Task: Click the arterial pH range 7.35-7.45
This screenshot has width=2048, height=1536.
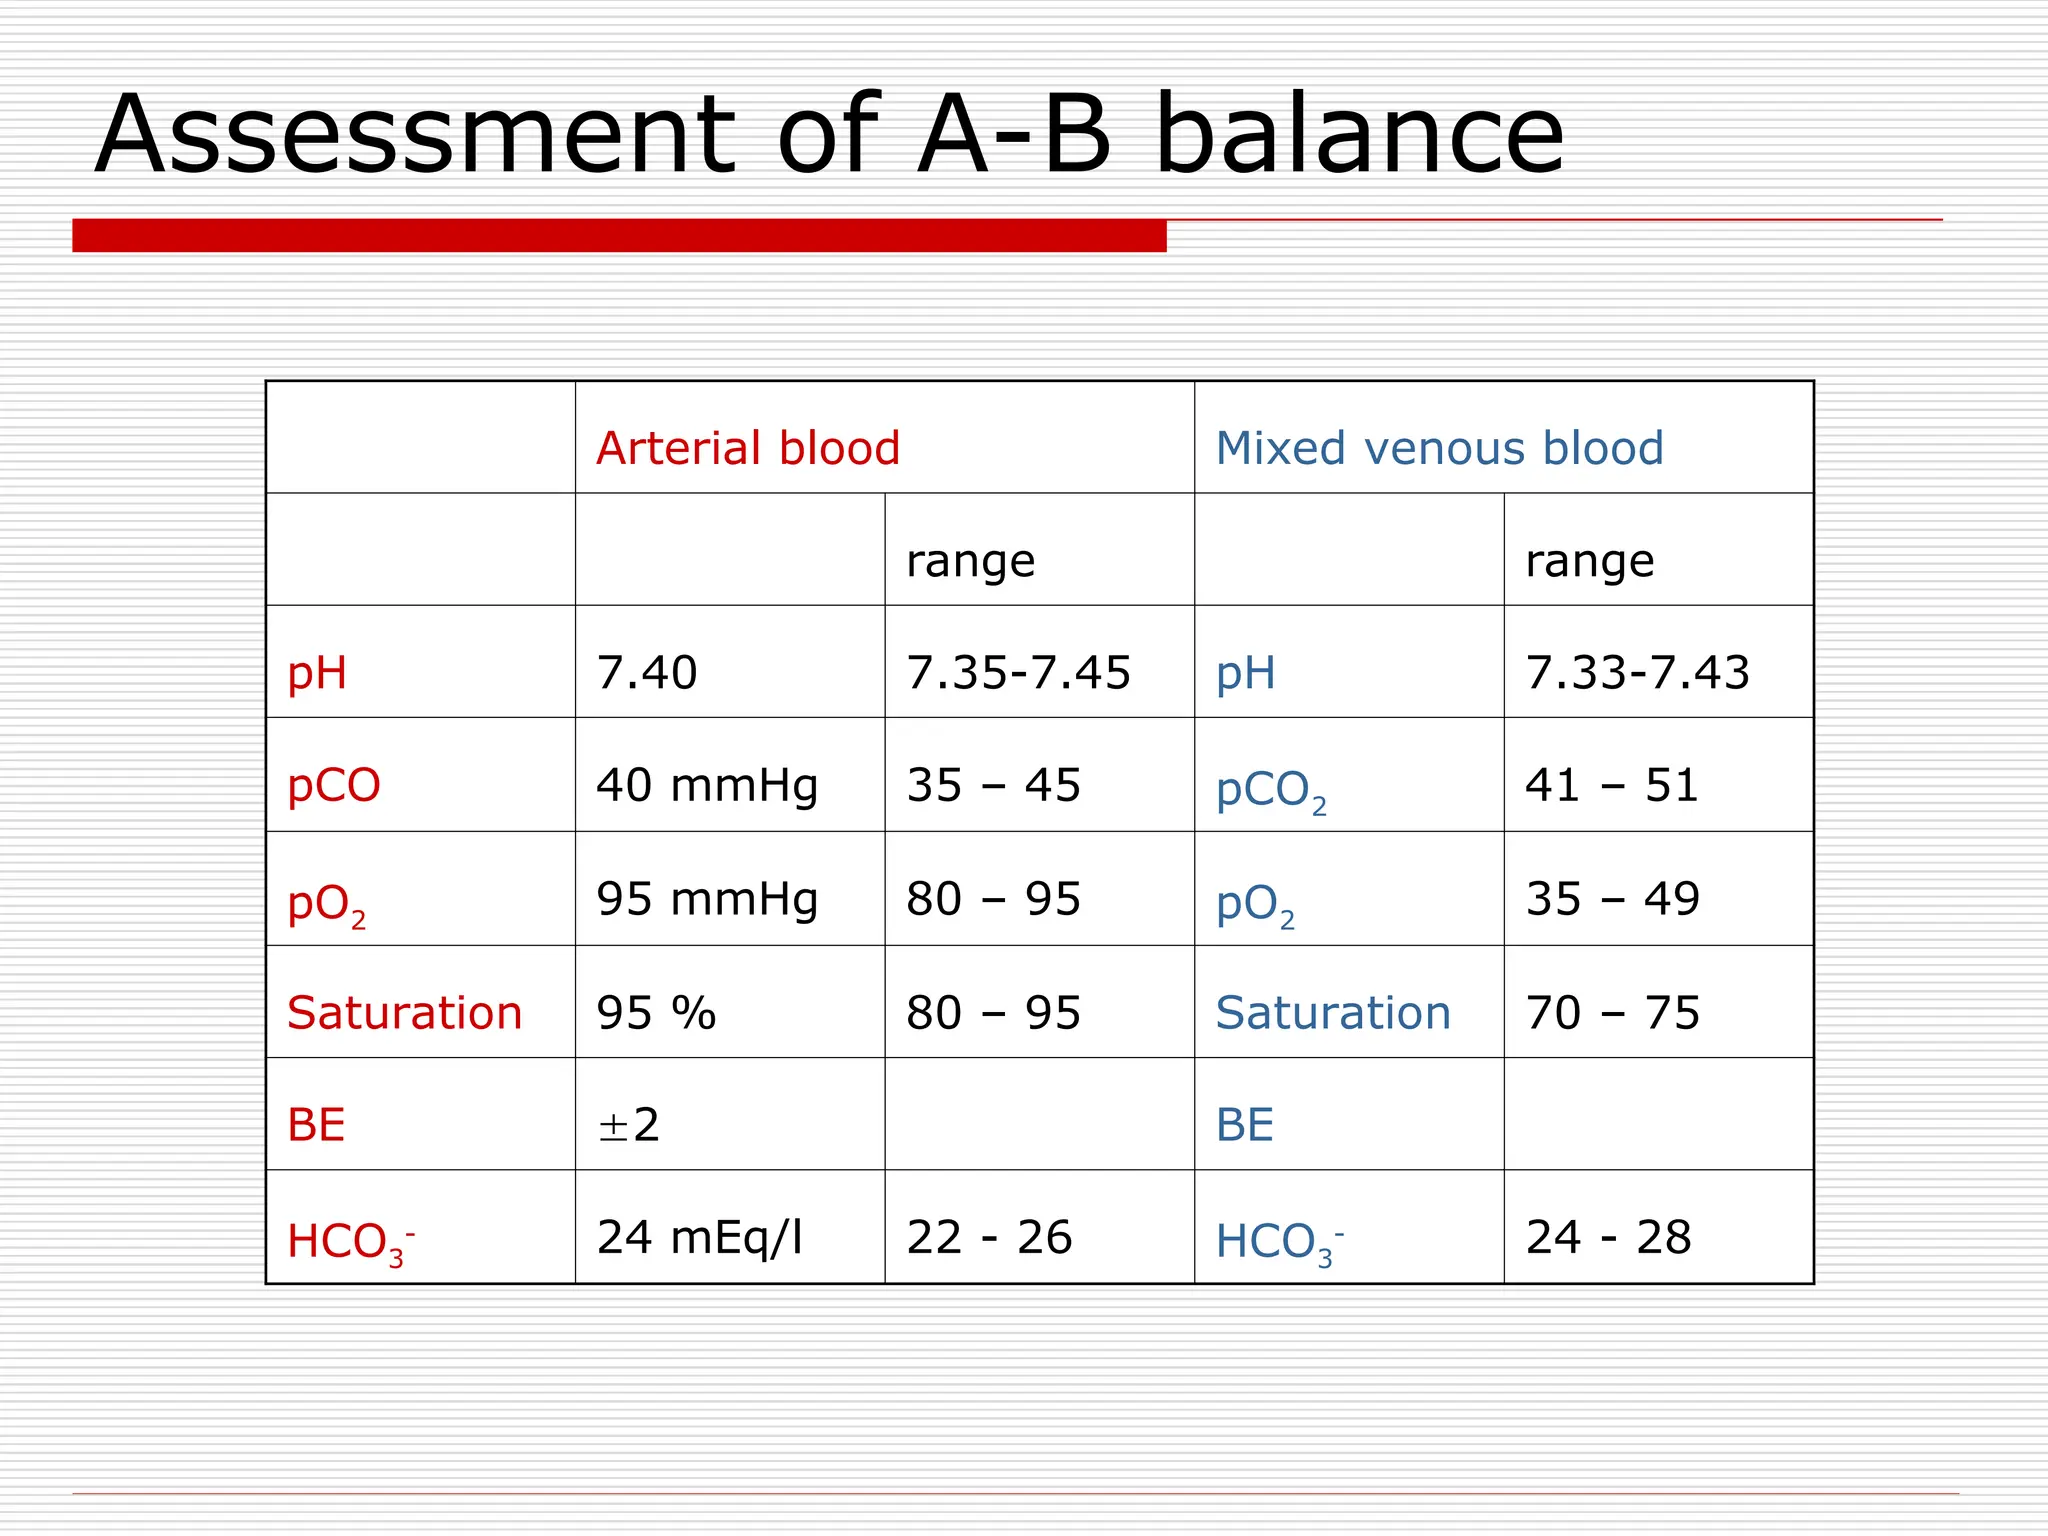Action: click(x=1018, y=672)
